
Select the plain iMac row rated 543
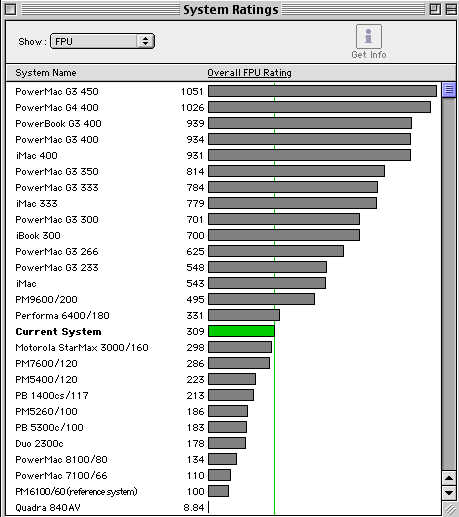pyautogui.click(x=223, y=283)
